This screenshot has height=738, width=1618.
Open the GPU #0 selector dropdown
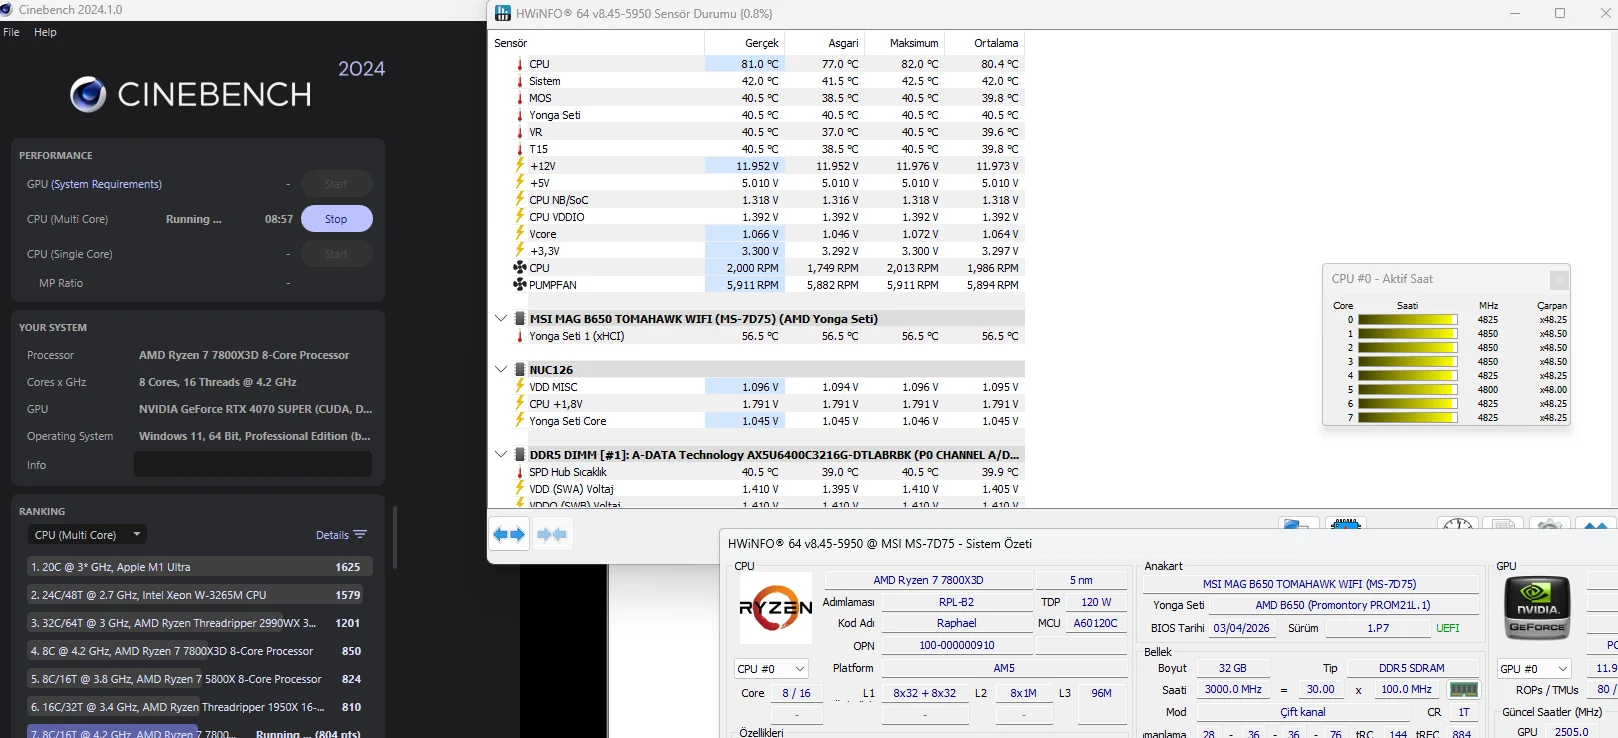pos(1534,669)
